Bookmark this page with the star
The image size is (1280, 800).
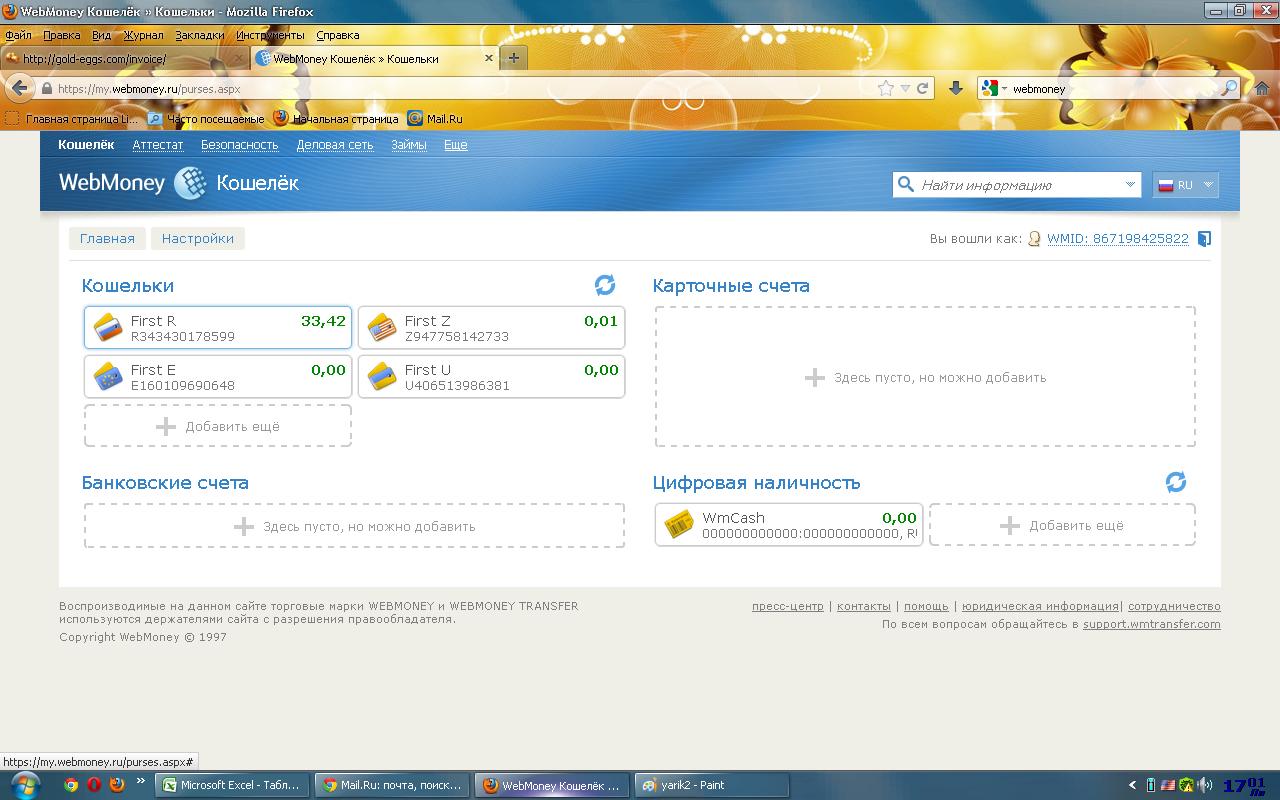885,88
